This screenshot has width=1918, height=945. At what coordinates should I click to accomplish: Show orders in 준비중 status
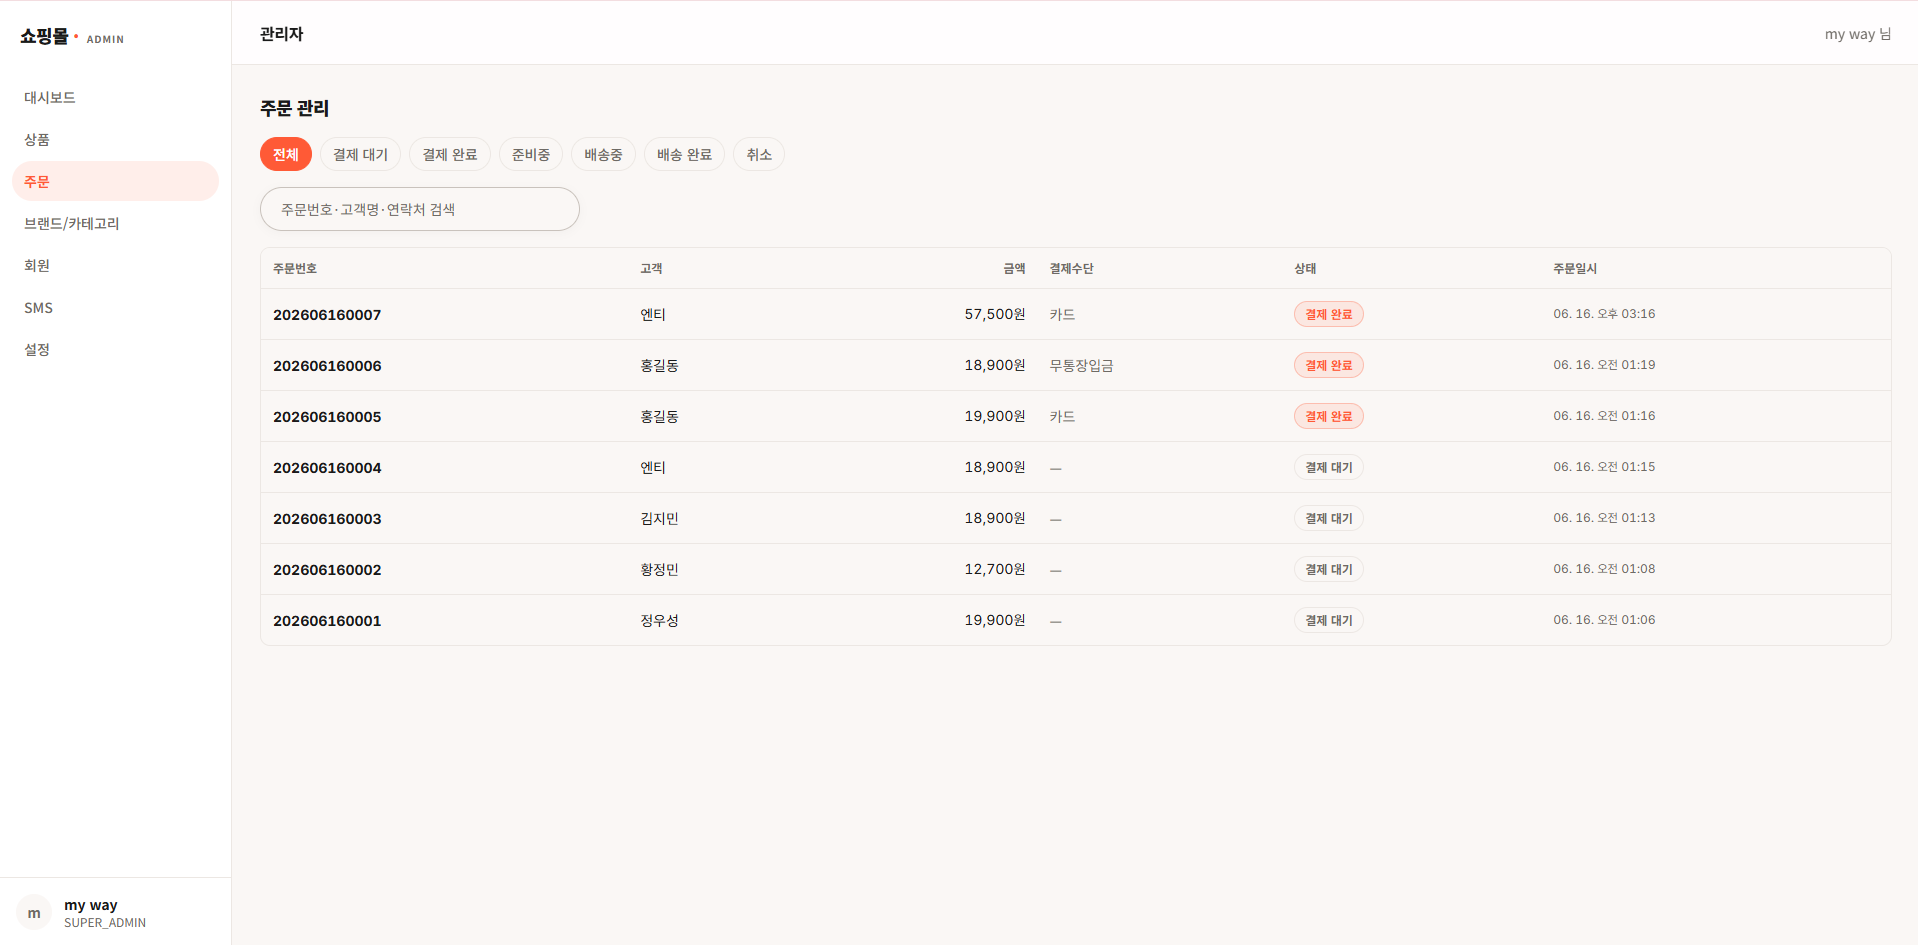click(x=531, y=154)
